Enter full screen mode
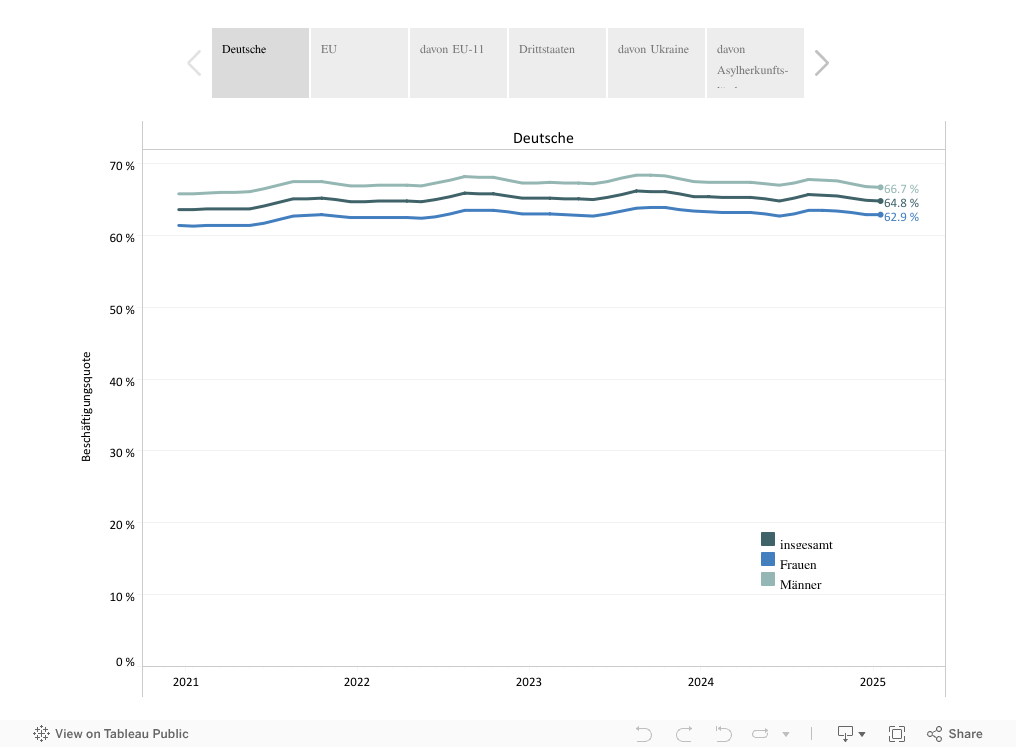Screen dimensions: 1016x747 coord(897,734)
